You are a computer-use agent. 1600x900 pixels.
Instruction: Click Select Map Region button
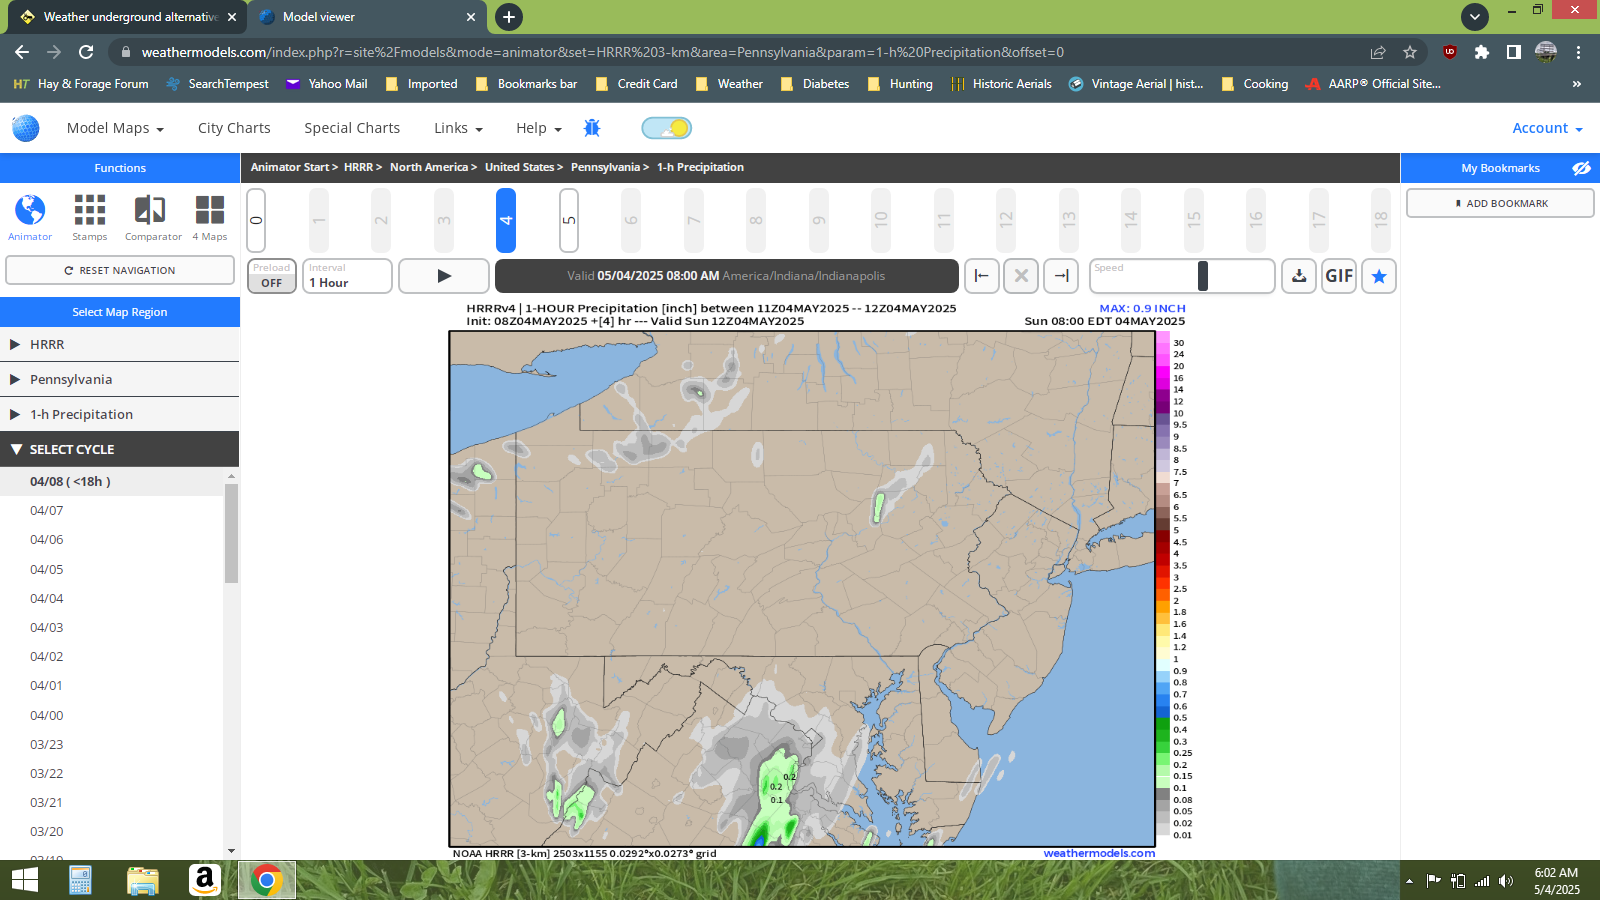(x=120, y=312)
